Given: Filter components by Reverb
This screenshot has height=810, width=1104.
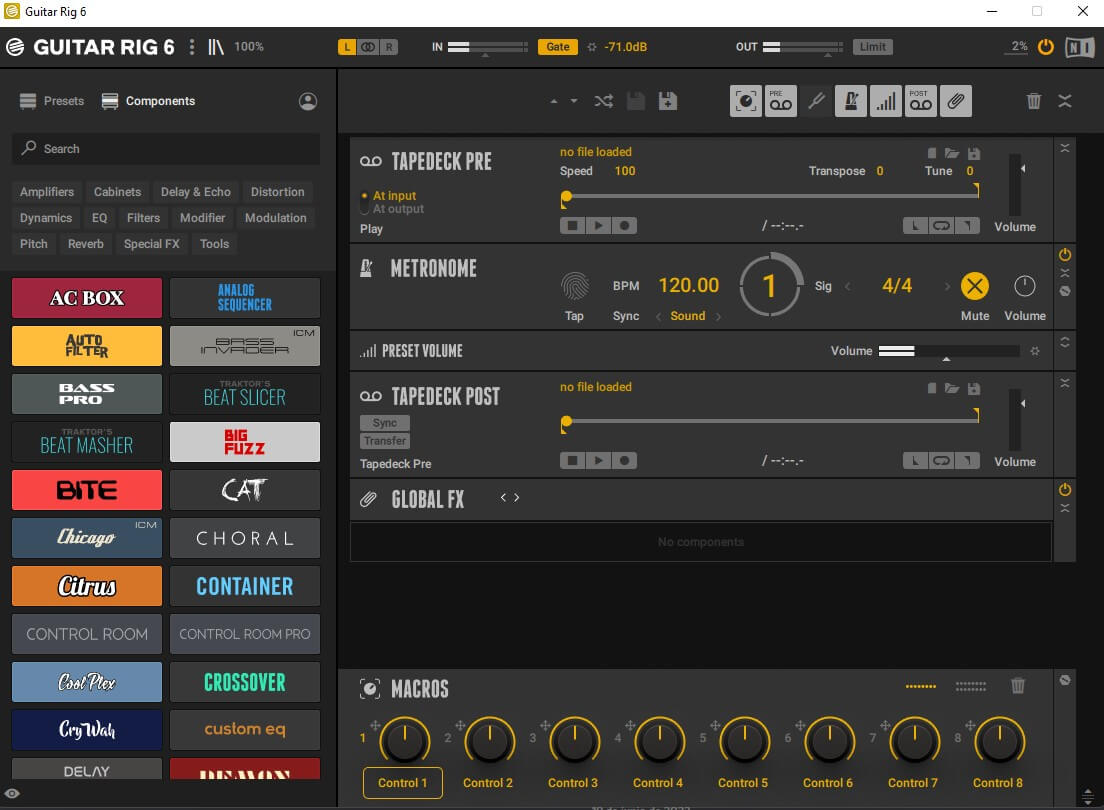Looking at the screenshot, I should point(85,244).
